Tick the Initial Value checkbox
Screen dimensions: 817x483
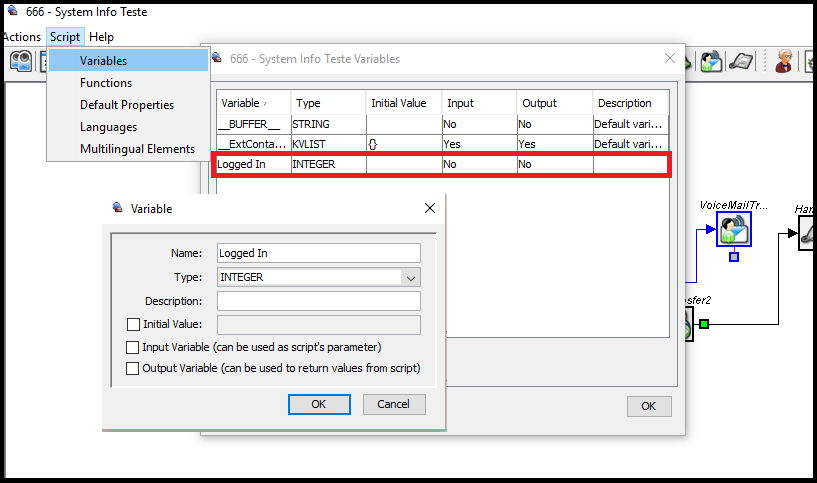pos(133,325)
